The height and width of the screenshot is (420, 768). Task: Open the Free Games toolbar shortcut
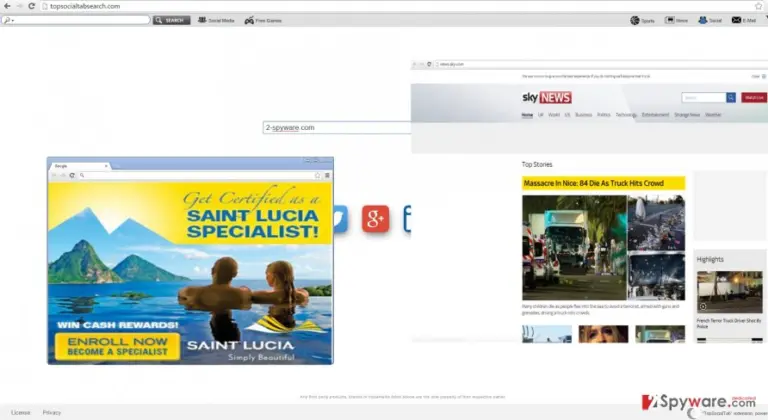pyautogui.click(x=263, y=20)
